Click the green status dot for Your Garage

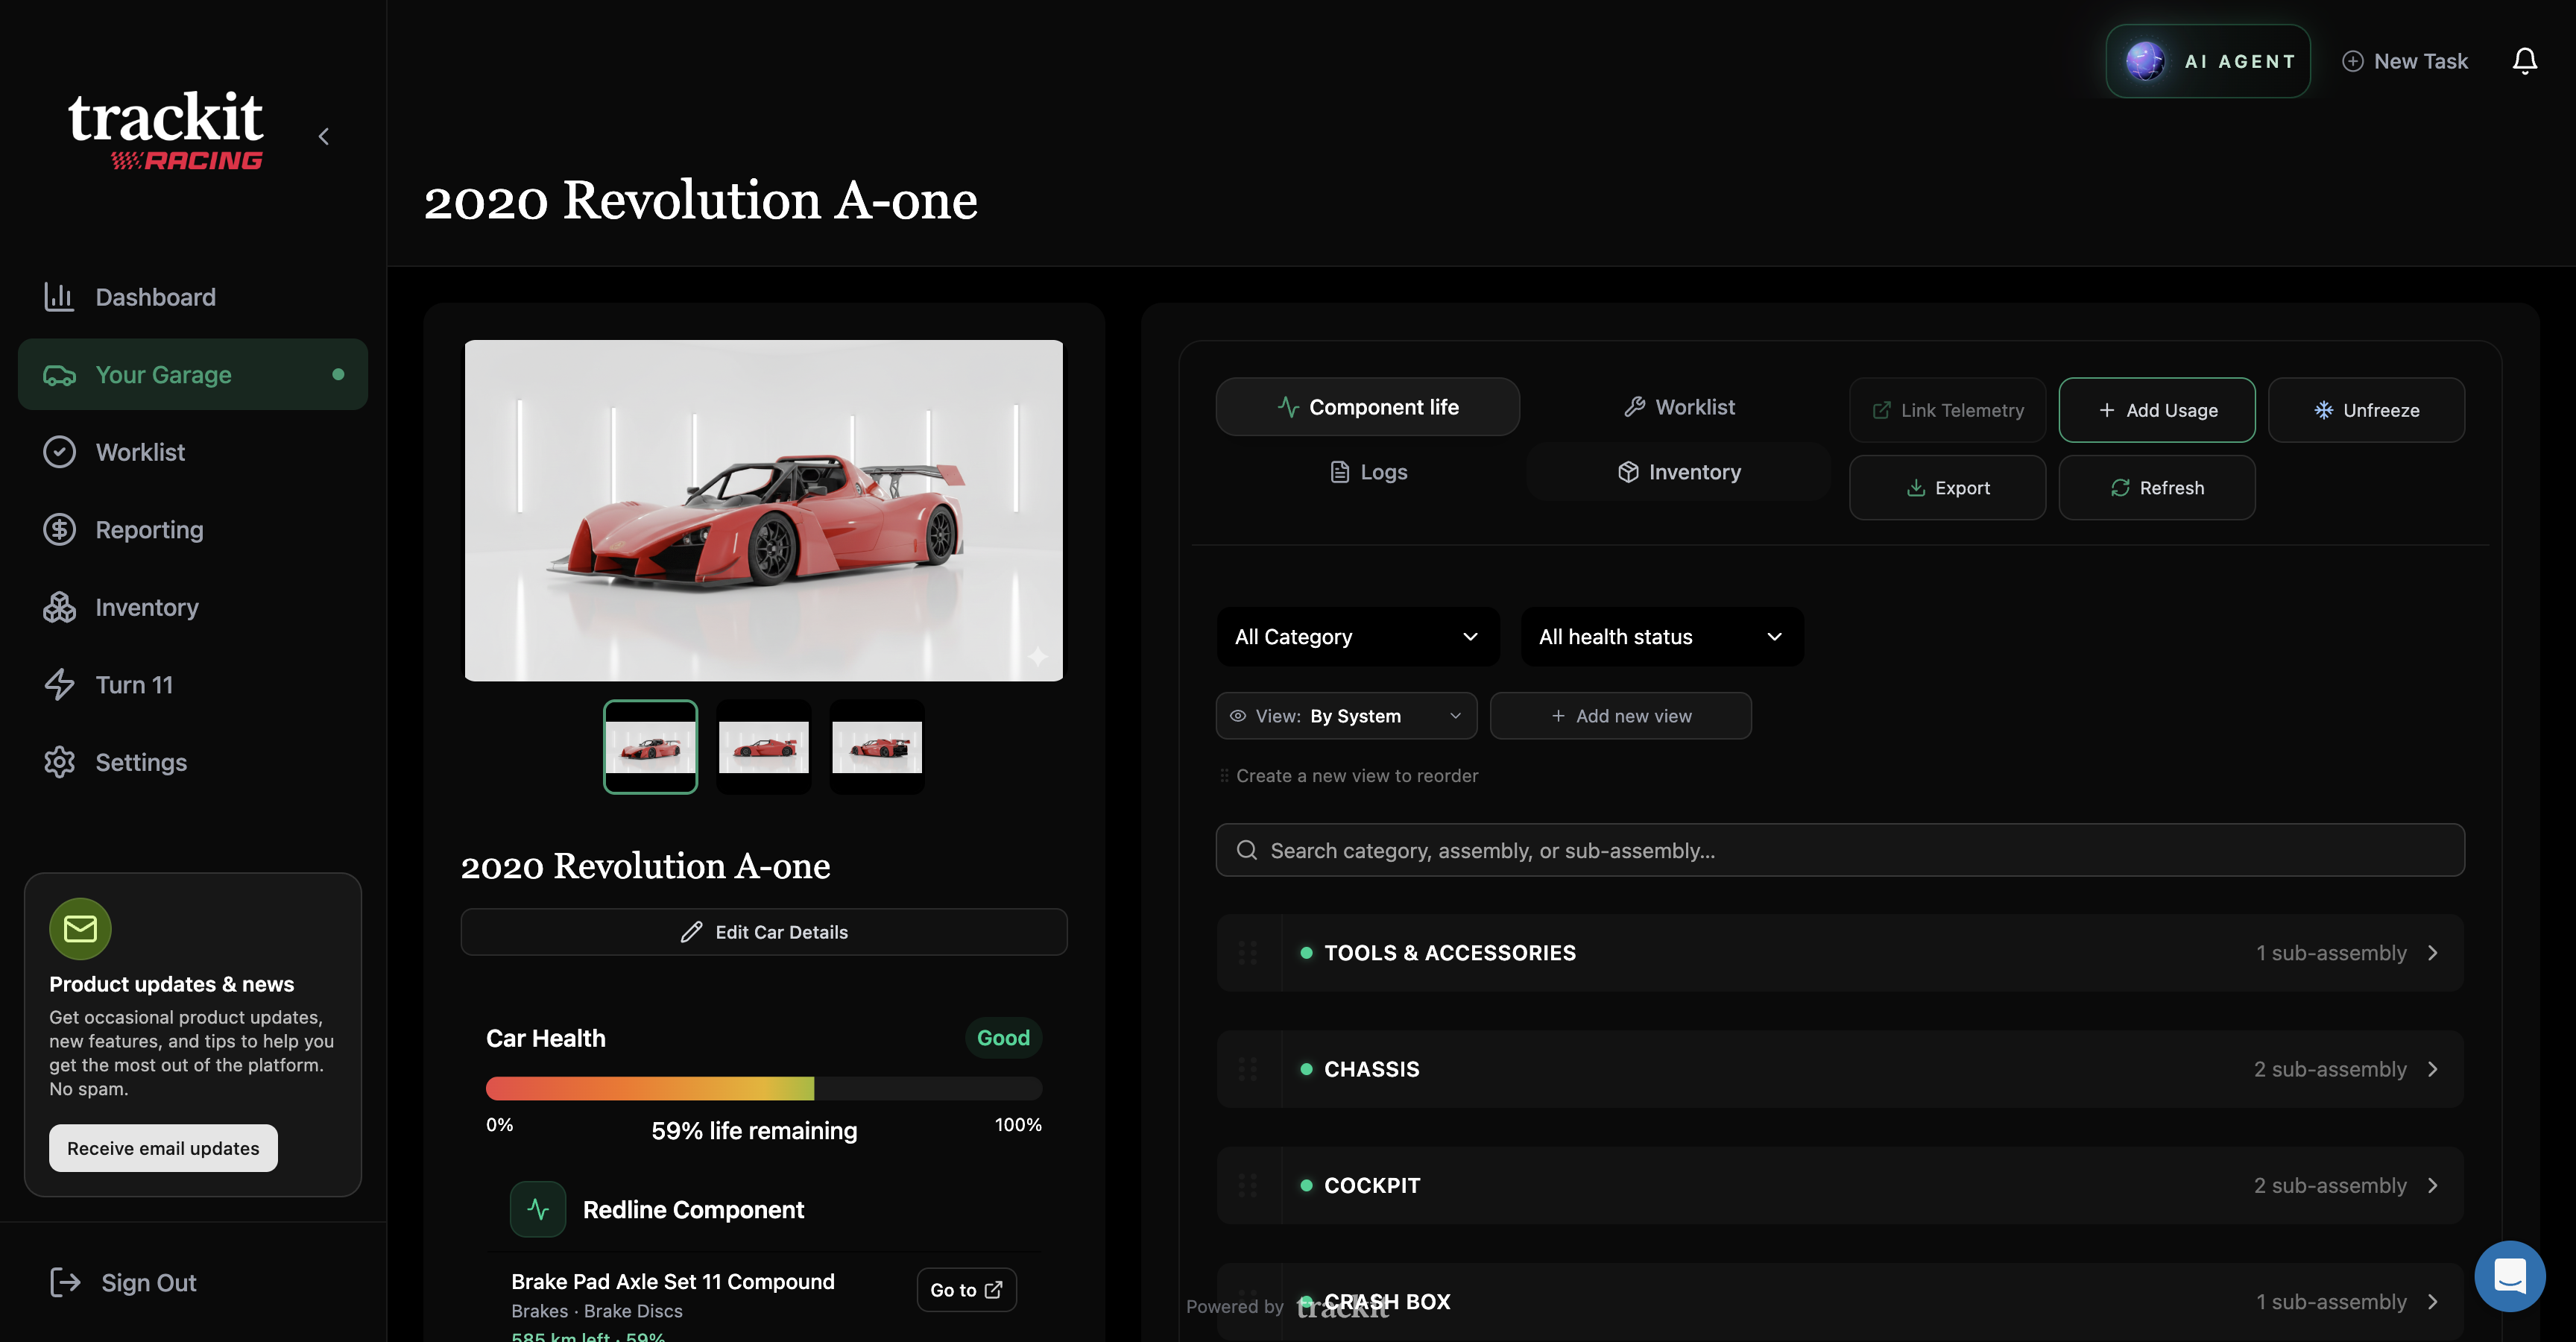pos(338,374)
